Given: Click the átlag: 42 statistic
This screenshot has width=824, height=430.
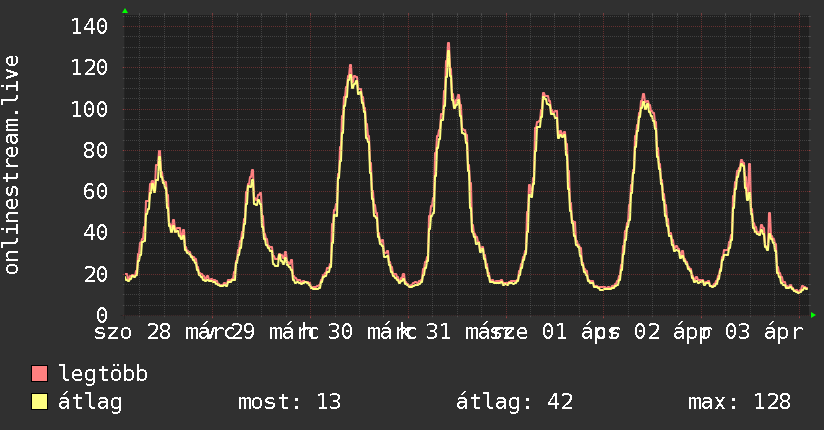Looking at the screenshot, I should coord(514,402).
